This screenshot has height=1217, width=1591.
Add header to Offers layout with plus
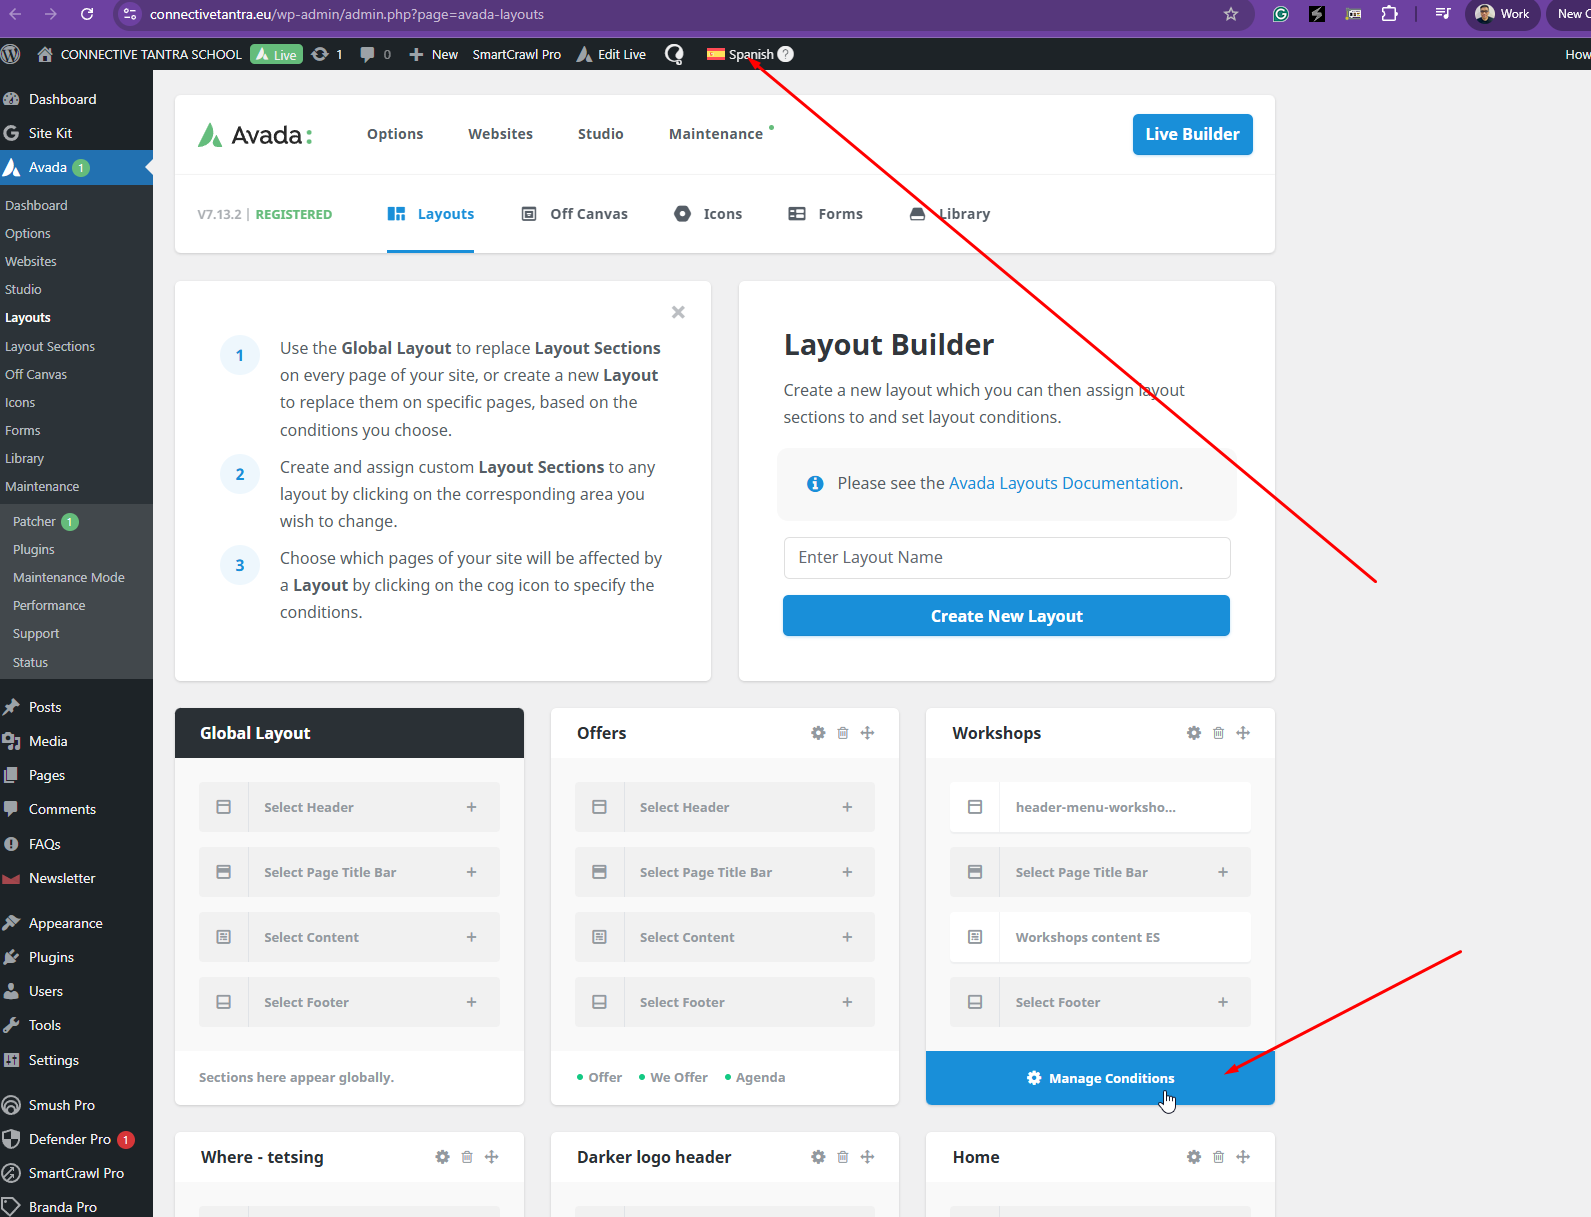847,807
